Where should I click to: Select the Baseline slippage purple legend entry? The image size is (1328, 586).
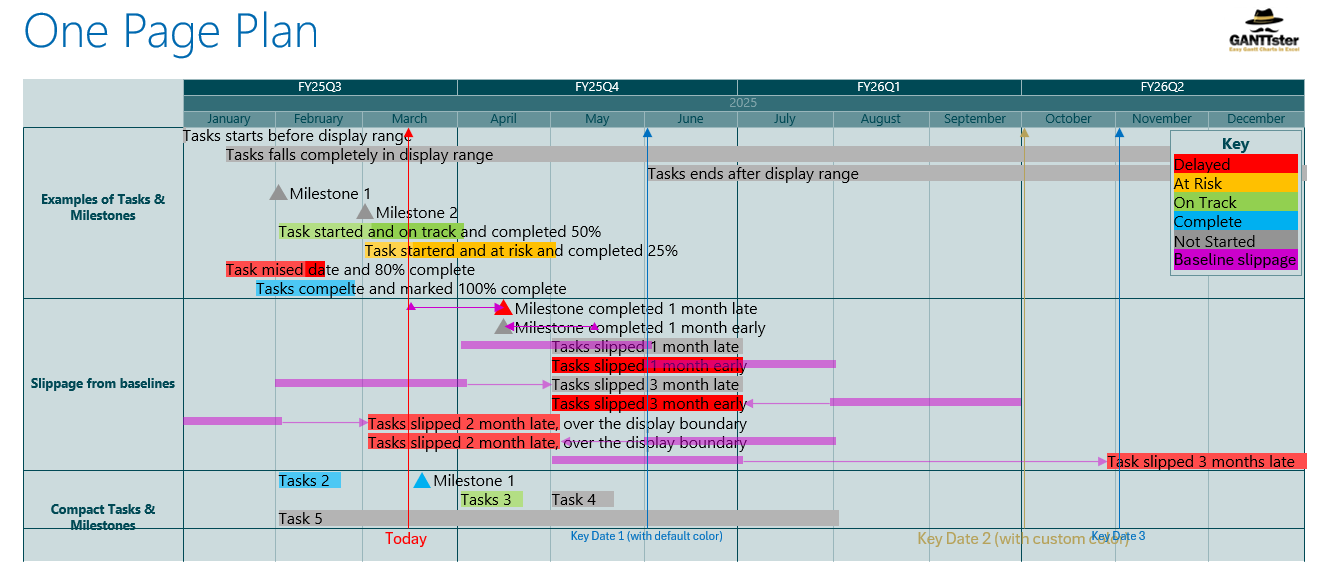[x=1235, y=260]
